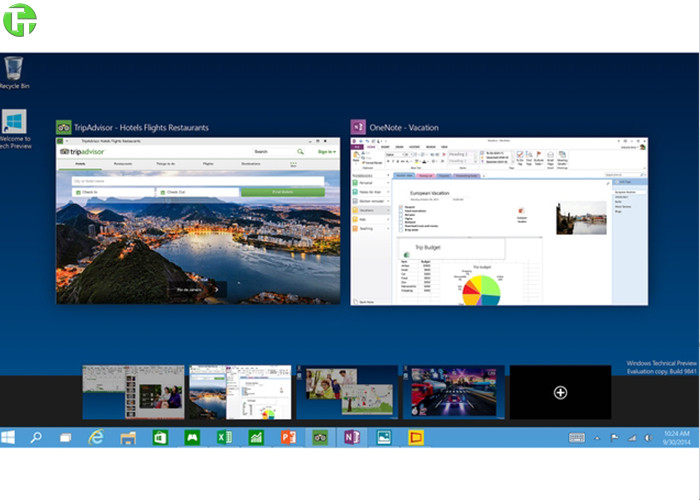Click the taskbar Search magnifier icon
Viewport: 700px width, 500px height.
(x=36, y=437)
